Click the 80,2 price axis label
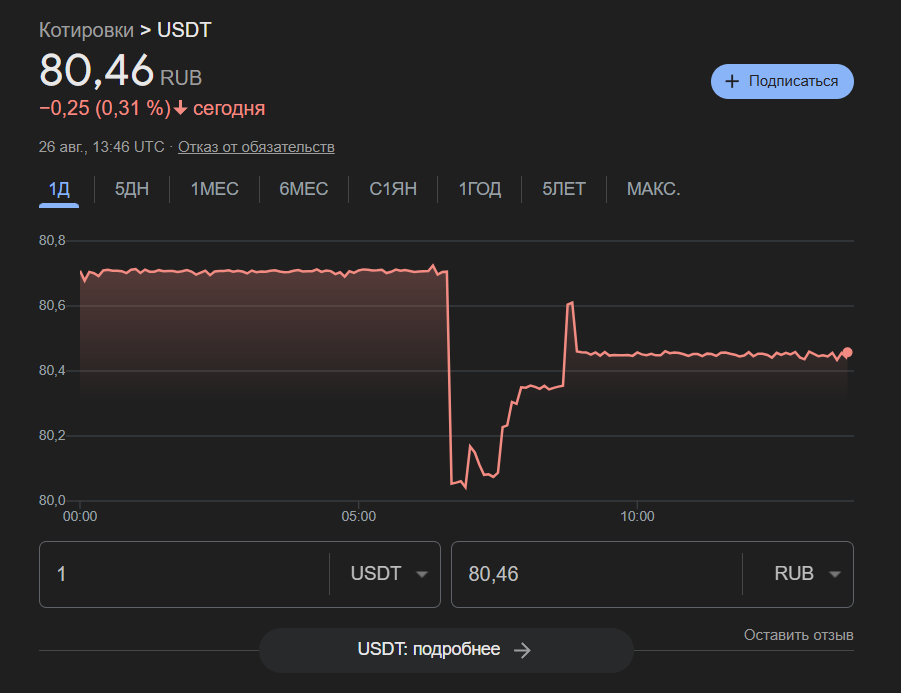The height and width of the screenshot is (693, 901). 52,436
